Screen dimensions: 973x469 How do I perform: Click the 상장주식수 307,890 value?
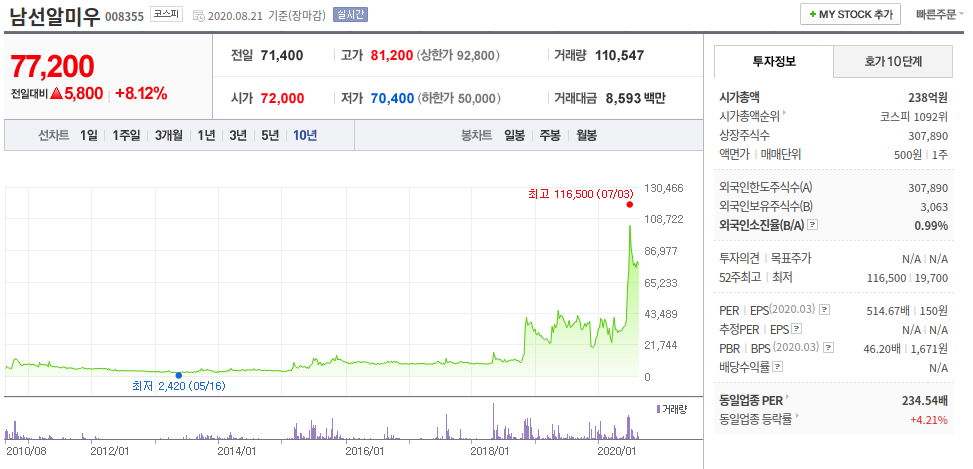(x=928, y=136)
